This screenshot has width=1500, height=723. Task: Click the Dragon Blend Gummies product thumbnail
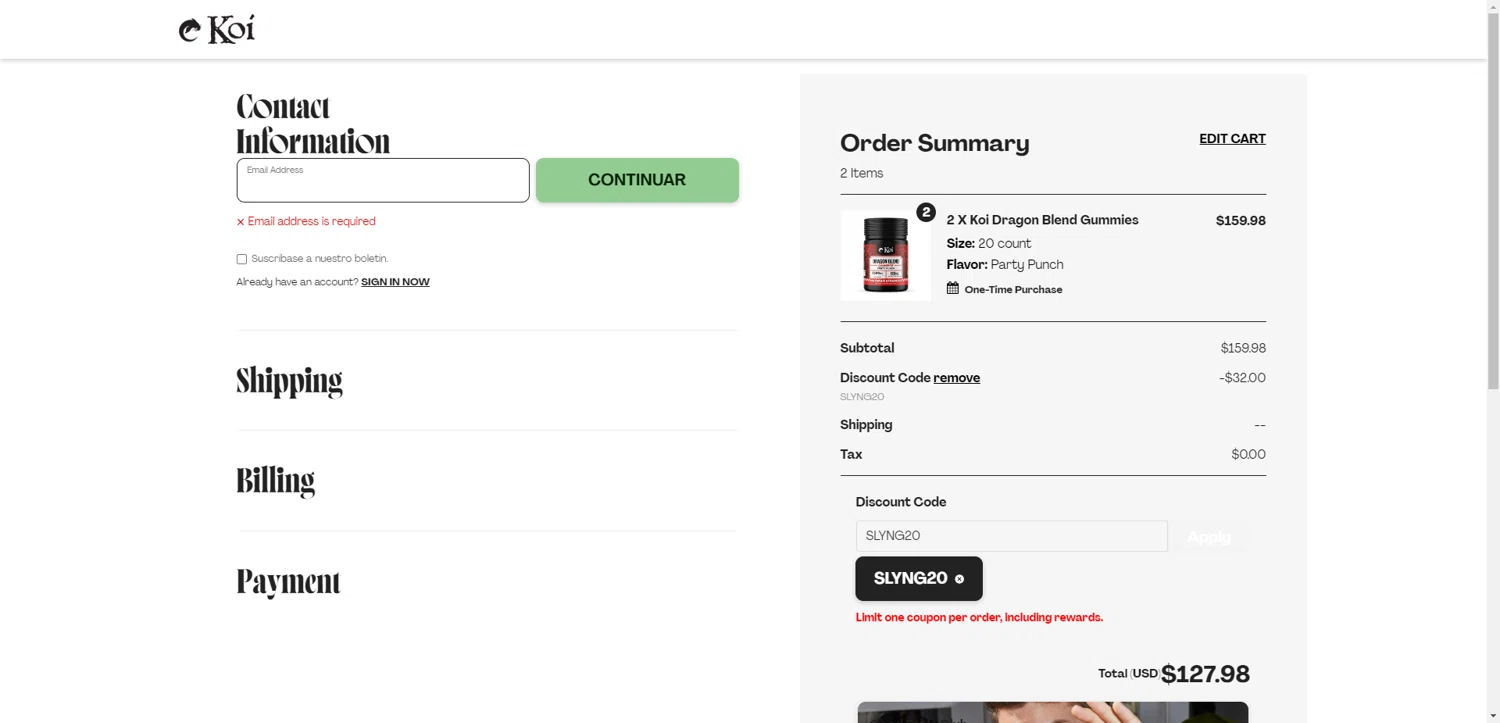(x=885, y=256)
